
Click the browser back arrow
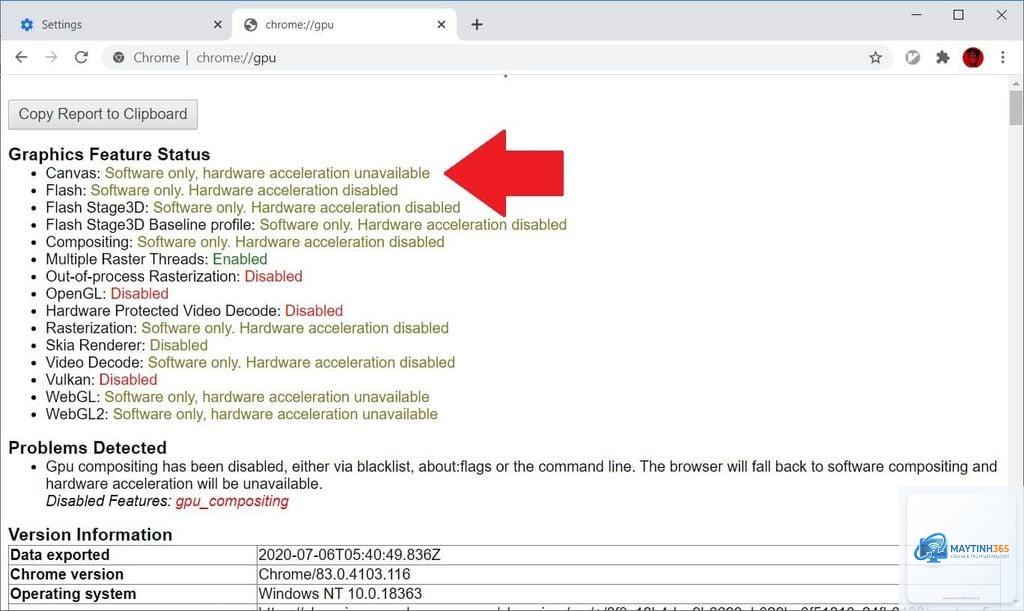21,57
